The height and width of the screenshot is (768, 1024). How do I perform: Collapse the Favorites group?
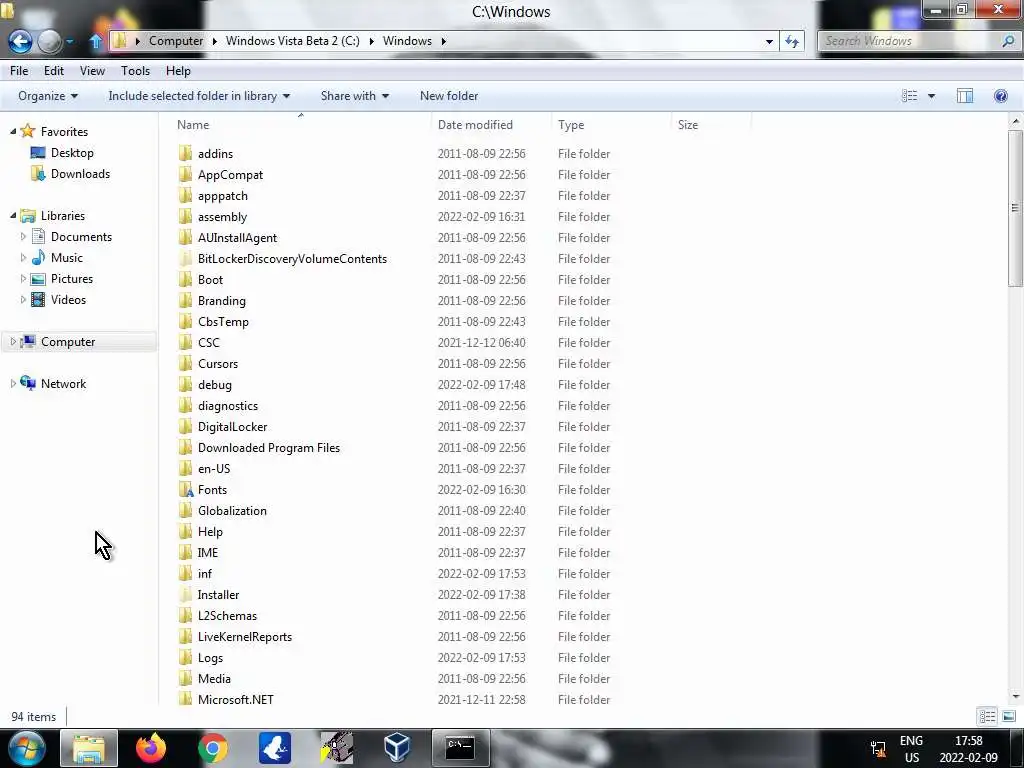[13, 131]
